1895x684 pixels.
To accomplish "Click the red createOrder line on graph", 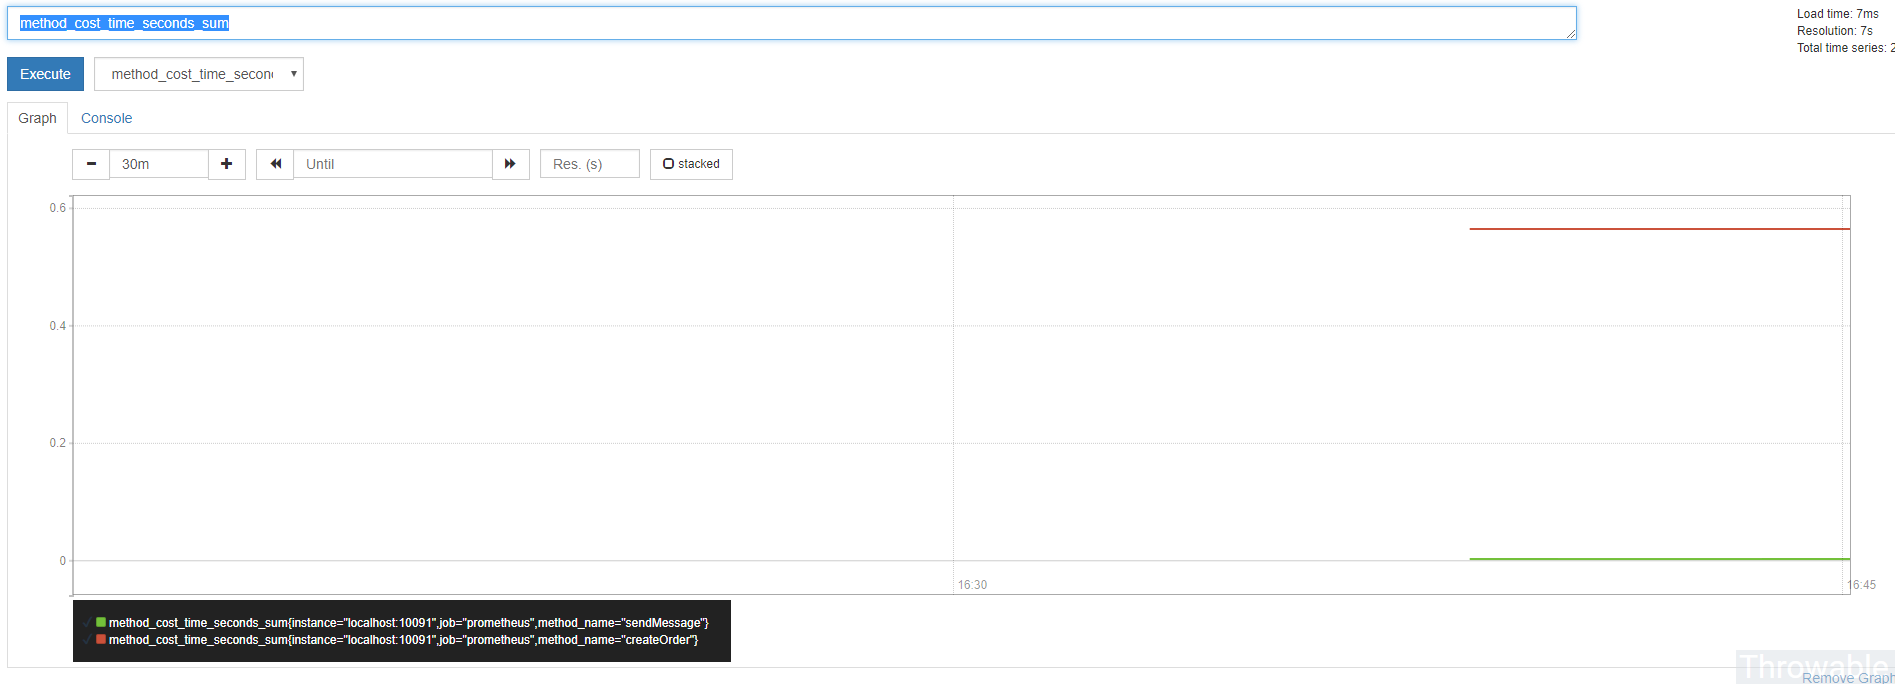I will click(x=1660, y=229).
